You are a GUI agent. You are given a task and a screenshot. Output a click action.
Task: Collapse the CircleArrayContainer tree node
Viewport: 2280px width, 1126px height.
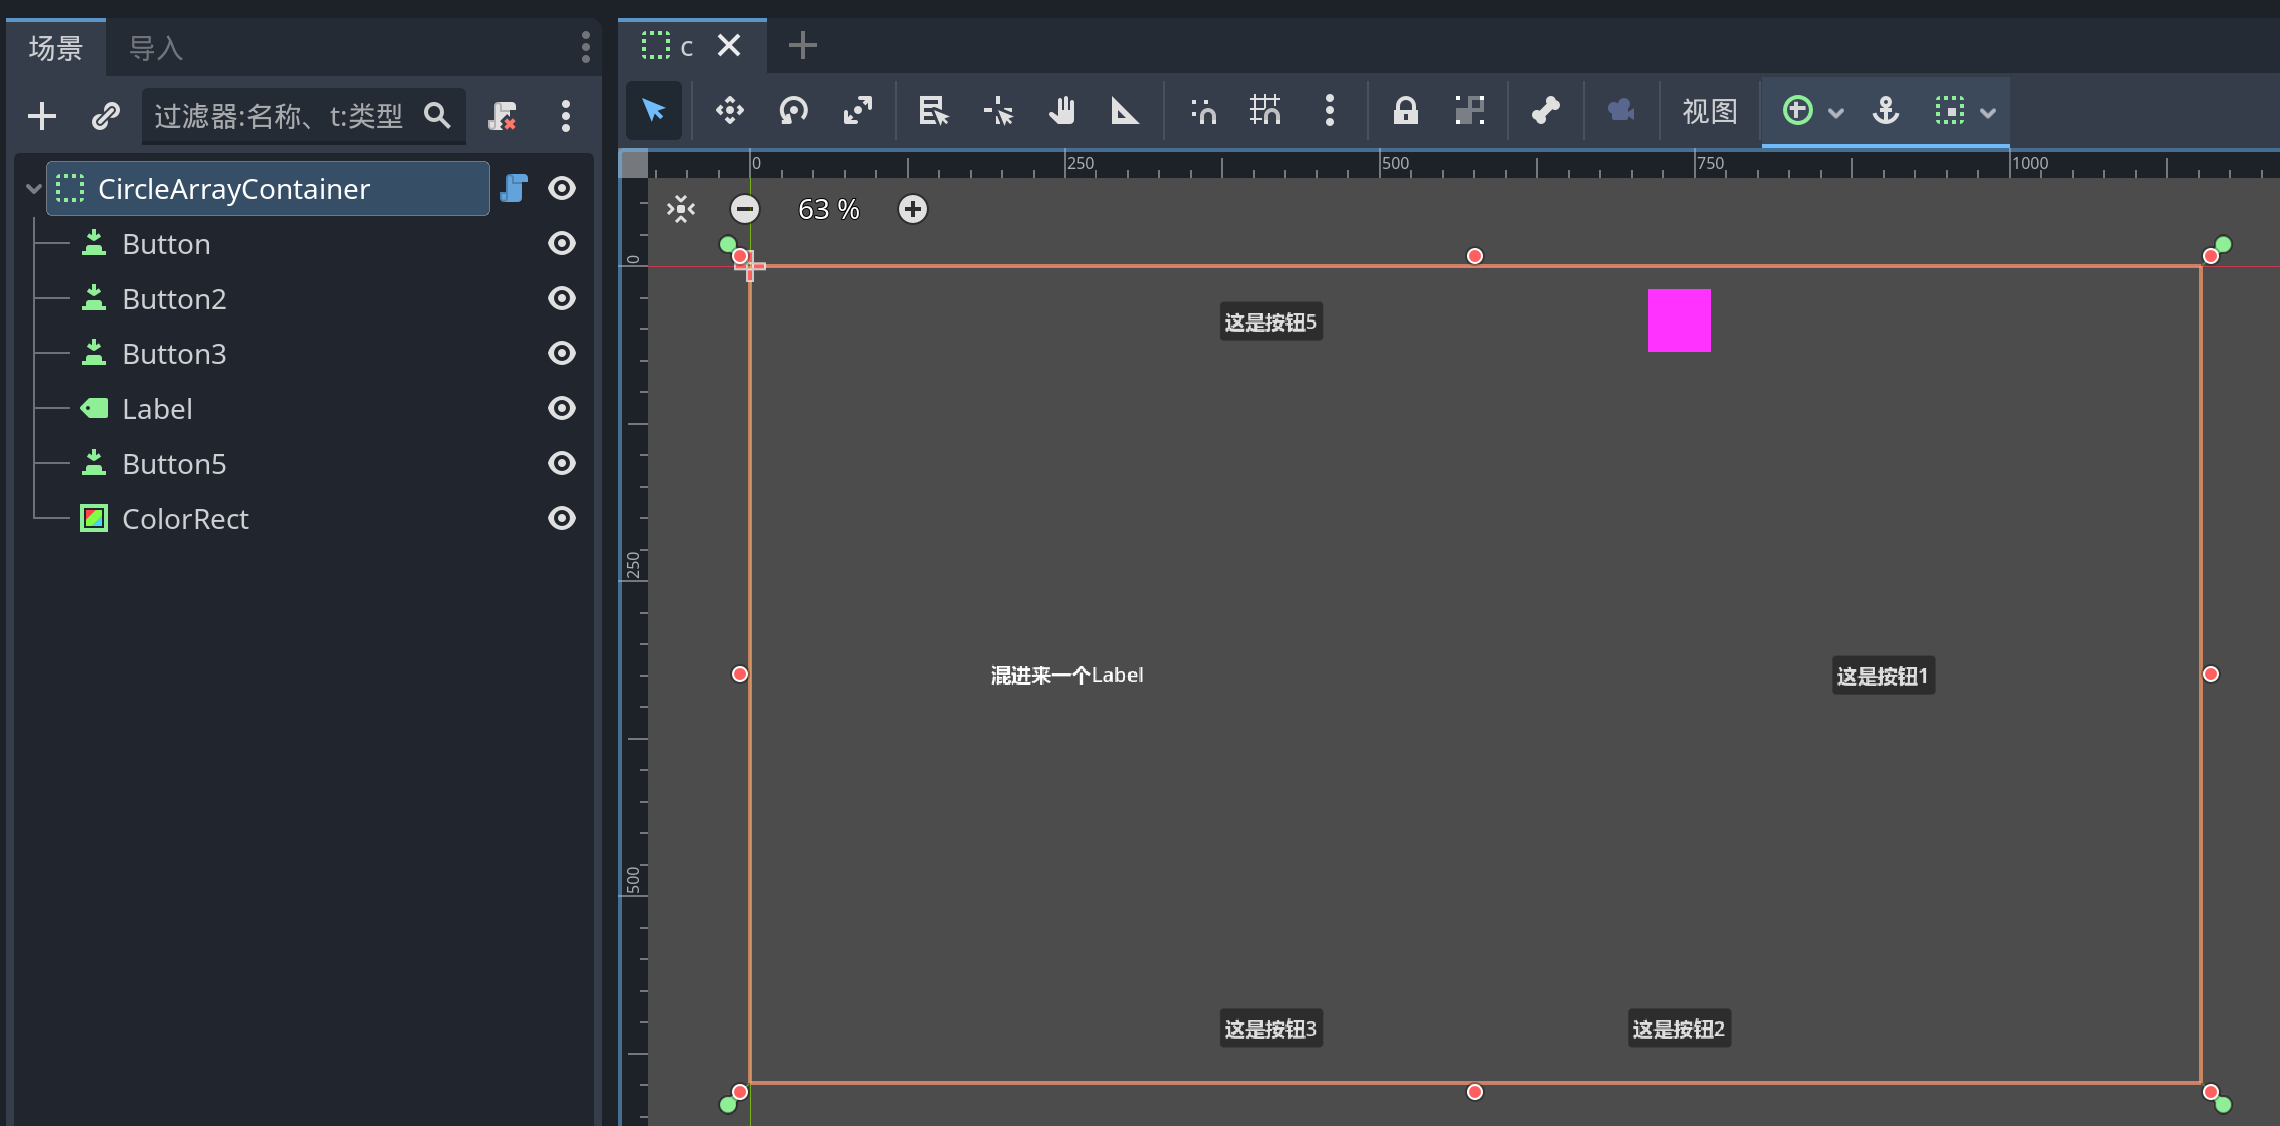click(33, 189)
